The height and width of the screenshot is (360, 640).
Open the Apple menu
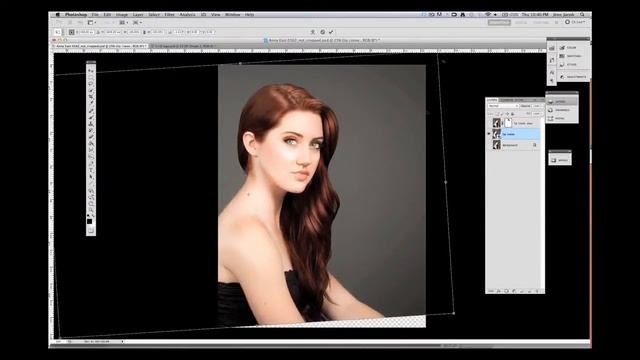(58, 15)
